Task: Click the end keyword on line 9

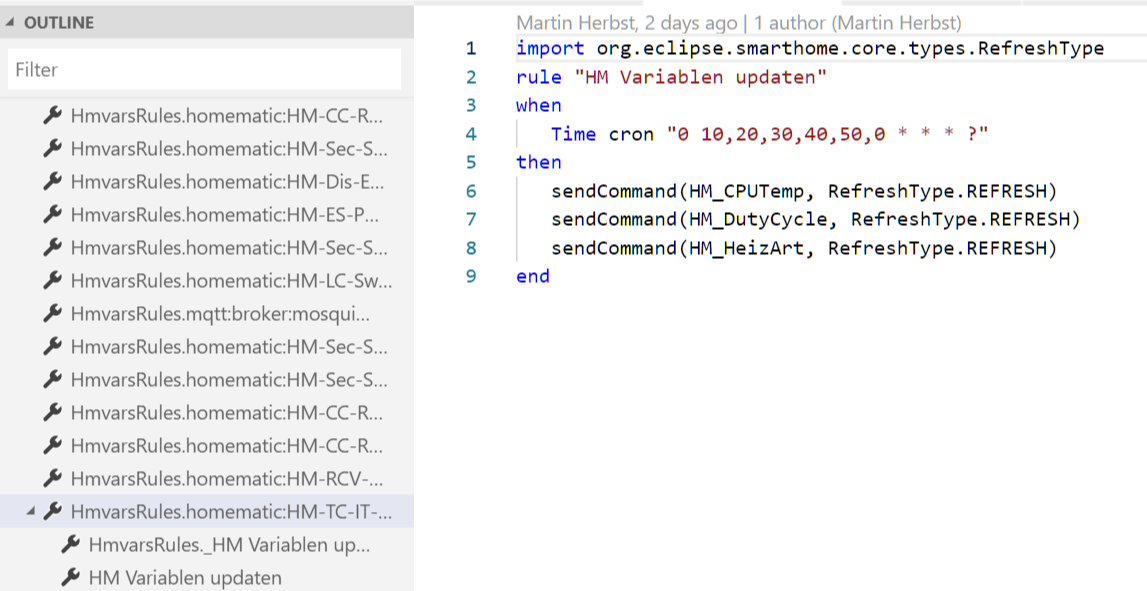Action: click(532, 276)
